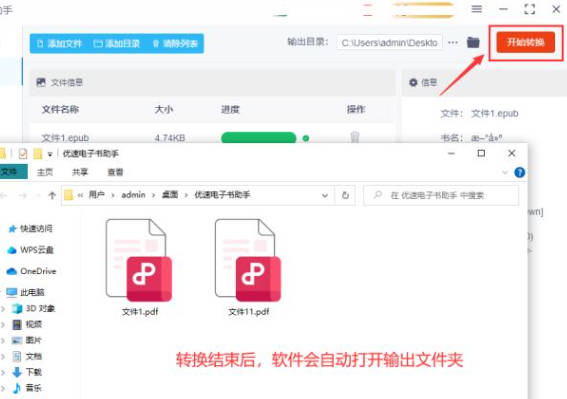567x399 pixels.
Task: Delete 文件1.epub using its trash icon
Action: (x=355, y=137)
